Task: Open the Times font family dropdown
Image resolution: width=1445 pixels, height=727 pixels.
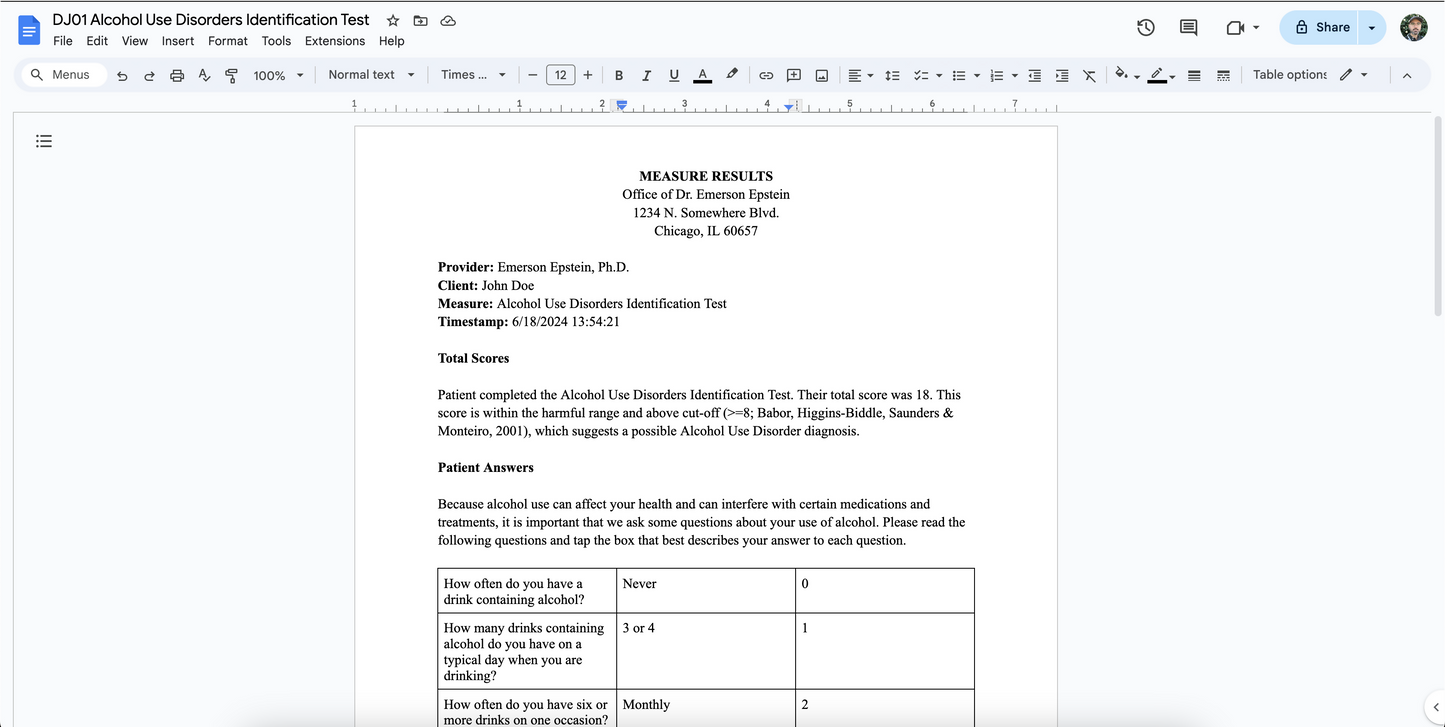Action: click(473, 75)
